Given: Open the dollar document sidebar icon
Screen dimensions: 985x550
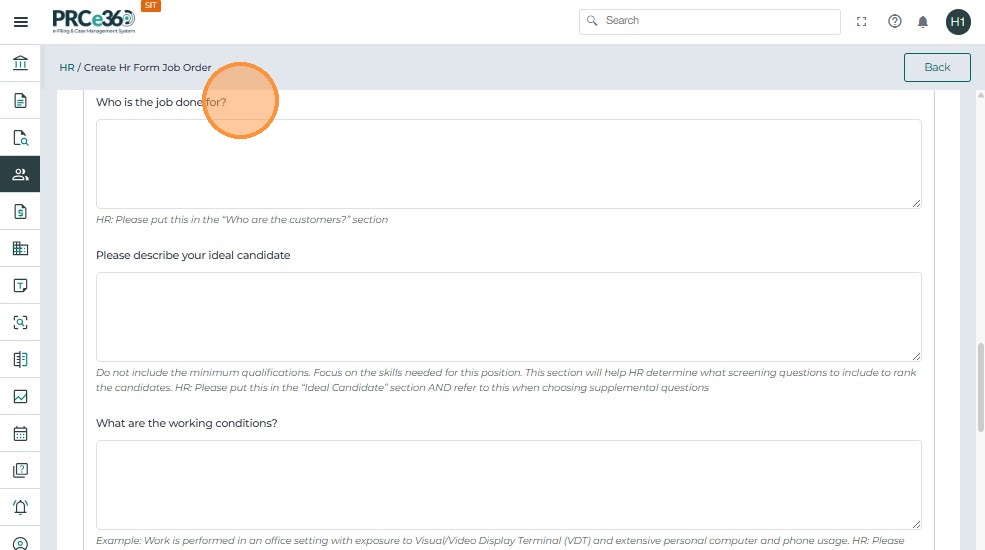Looking at the screenshot, I should (x=20, y=211).
